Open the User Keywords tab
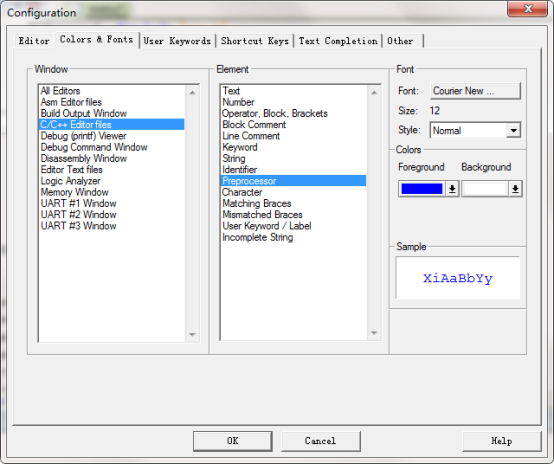Viewport: 554px width, 464px height. click(177, 41)
